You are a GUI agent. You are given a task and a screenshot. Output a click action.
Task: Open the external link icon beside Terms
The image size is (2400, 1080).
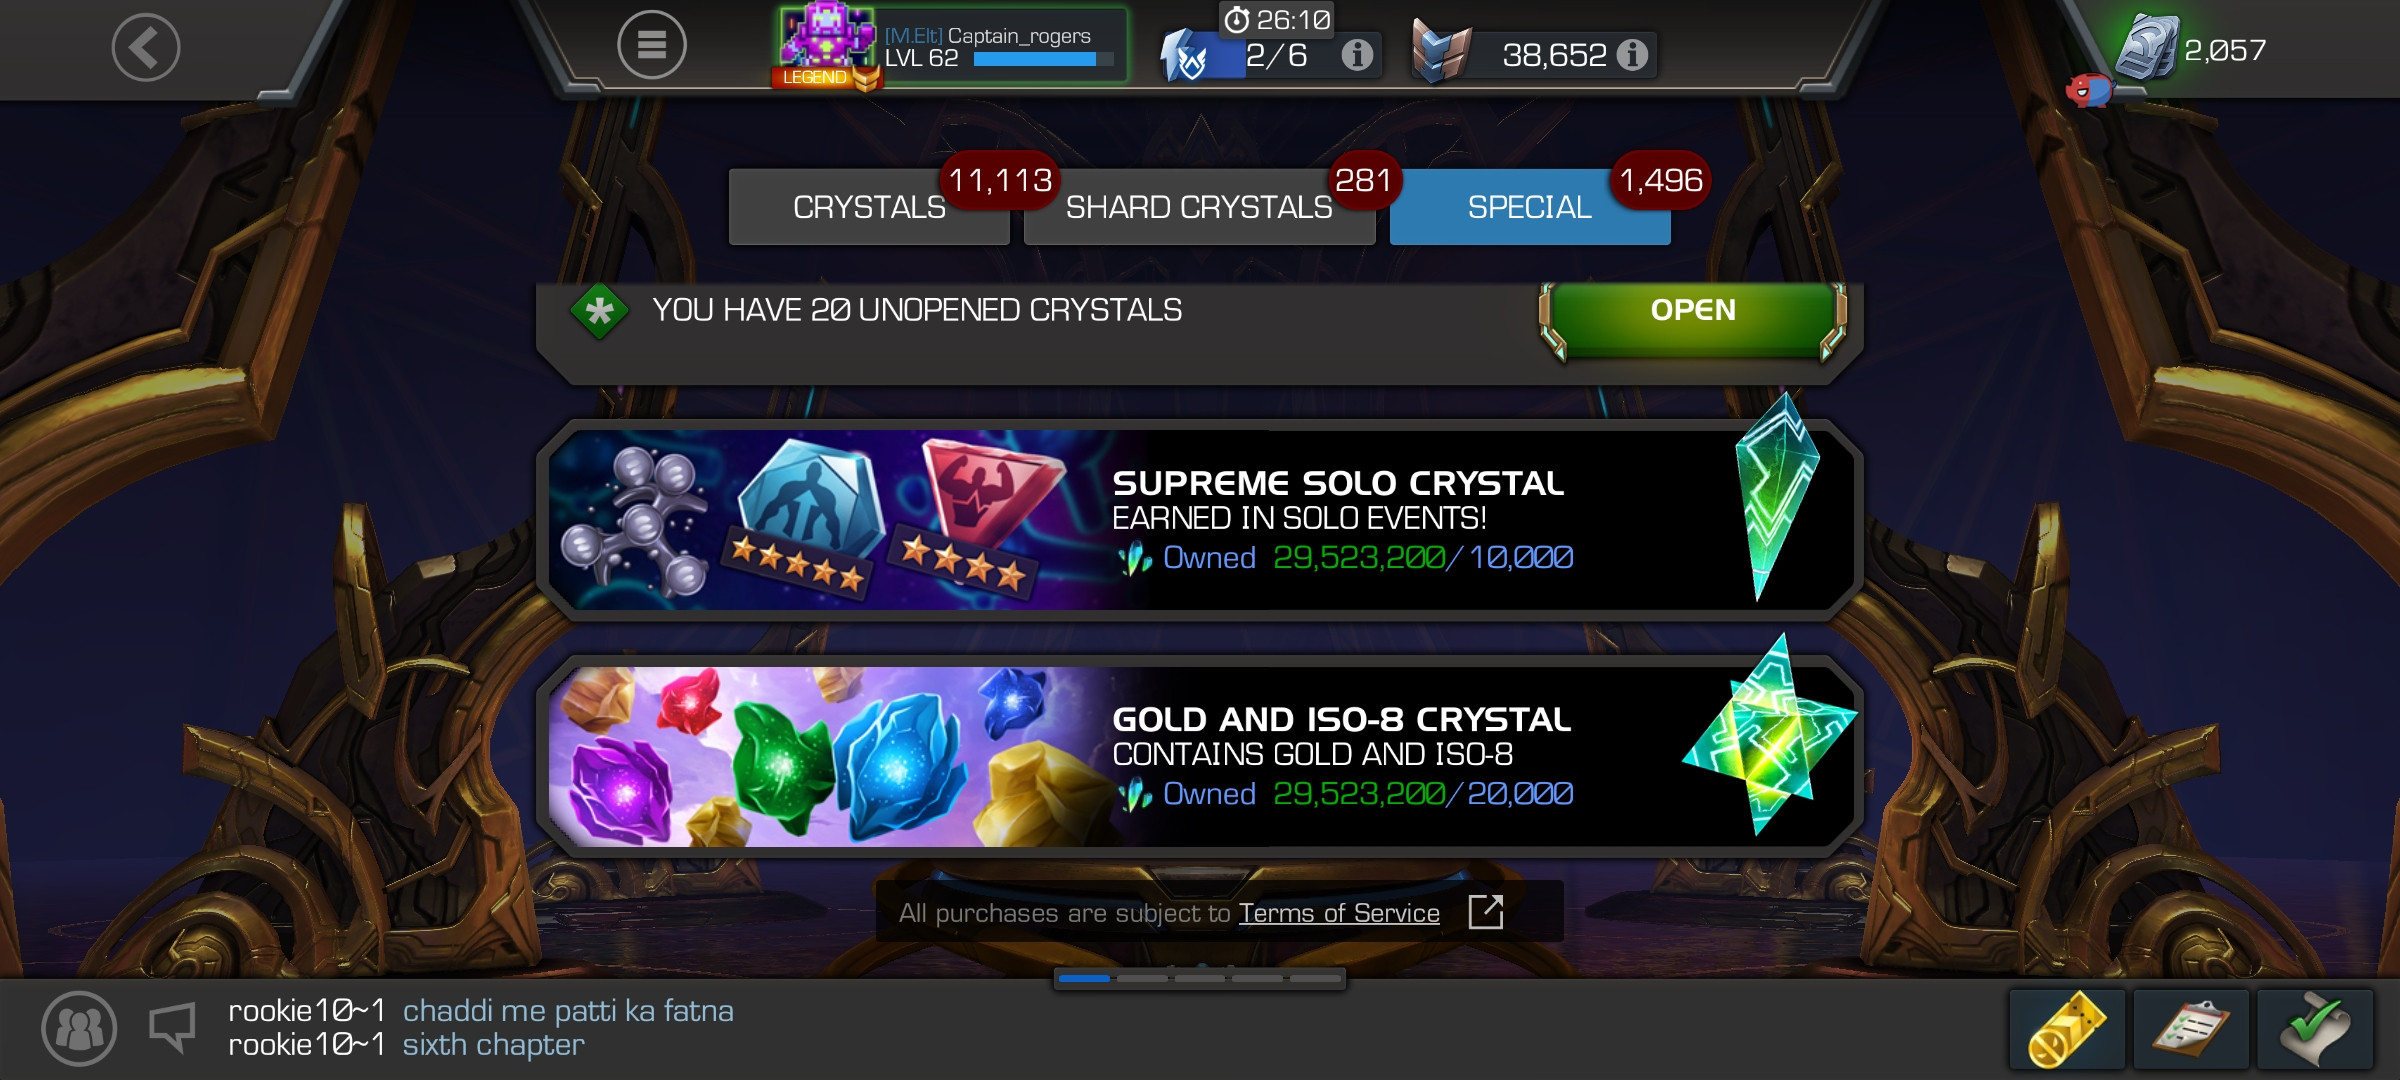click(1486, 912)
